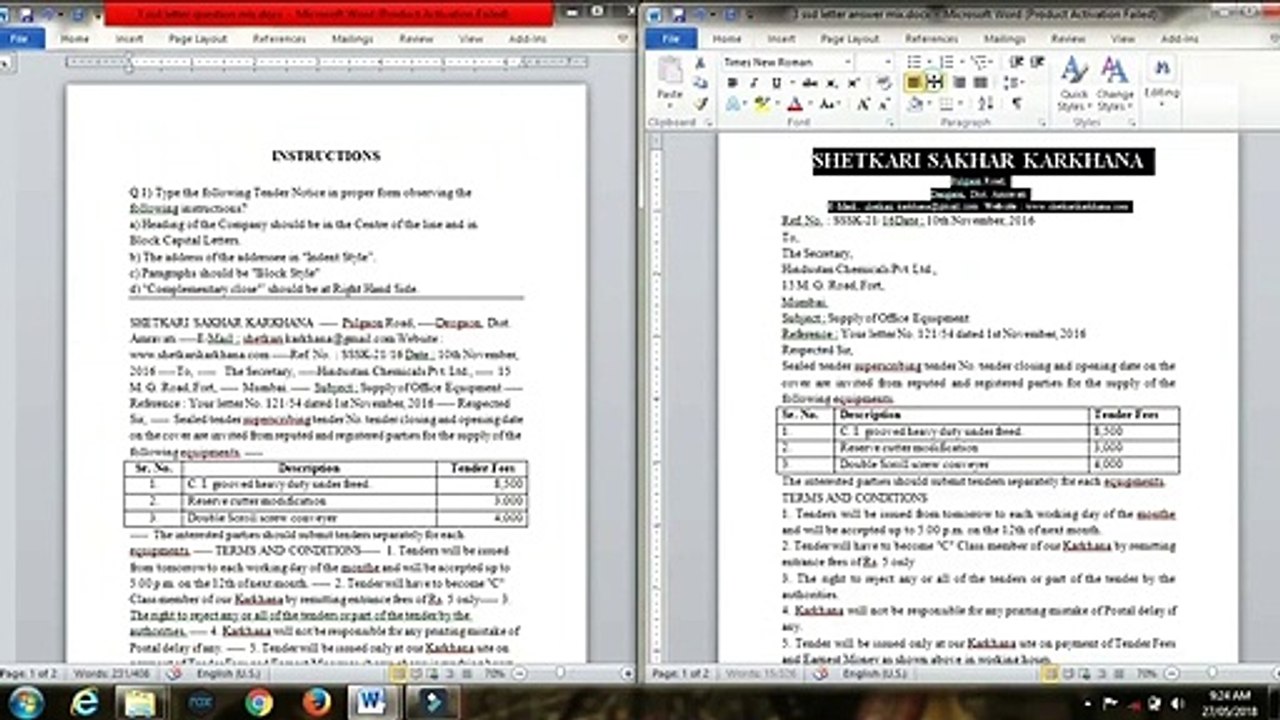Image resolution: width=1280 pixels, height=720 pixels.
Task: Switch to Mailings tab in right window
Action: pyautogui.click(x=1004, y=38)
